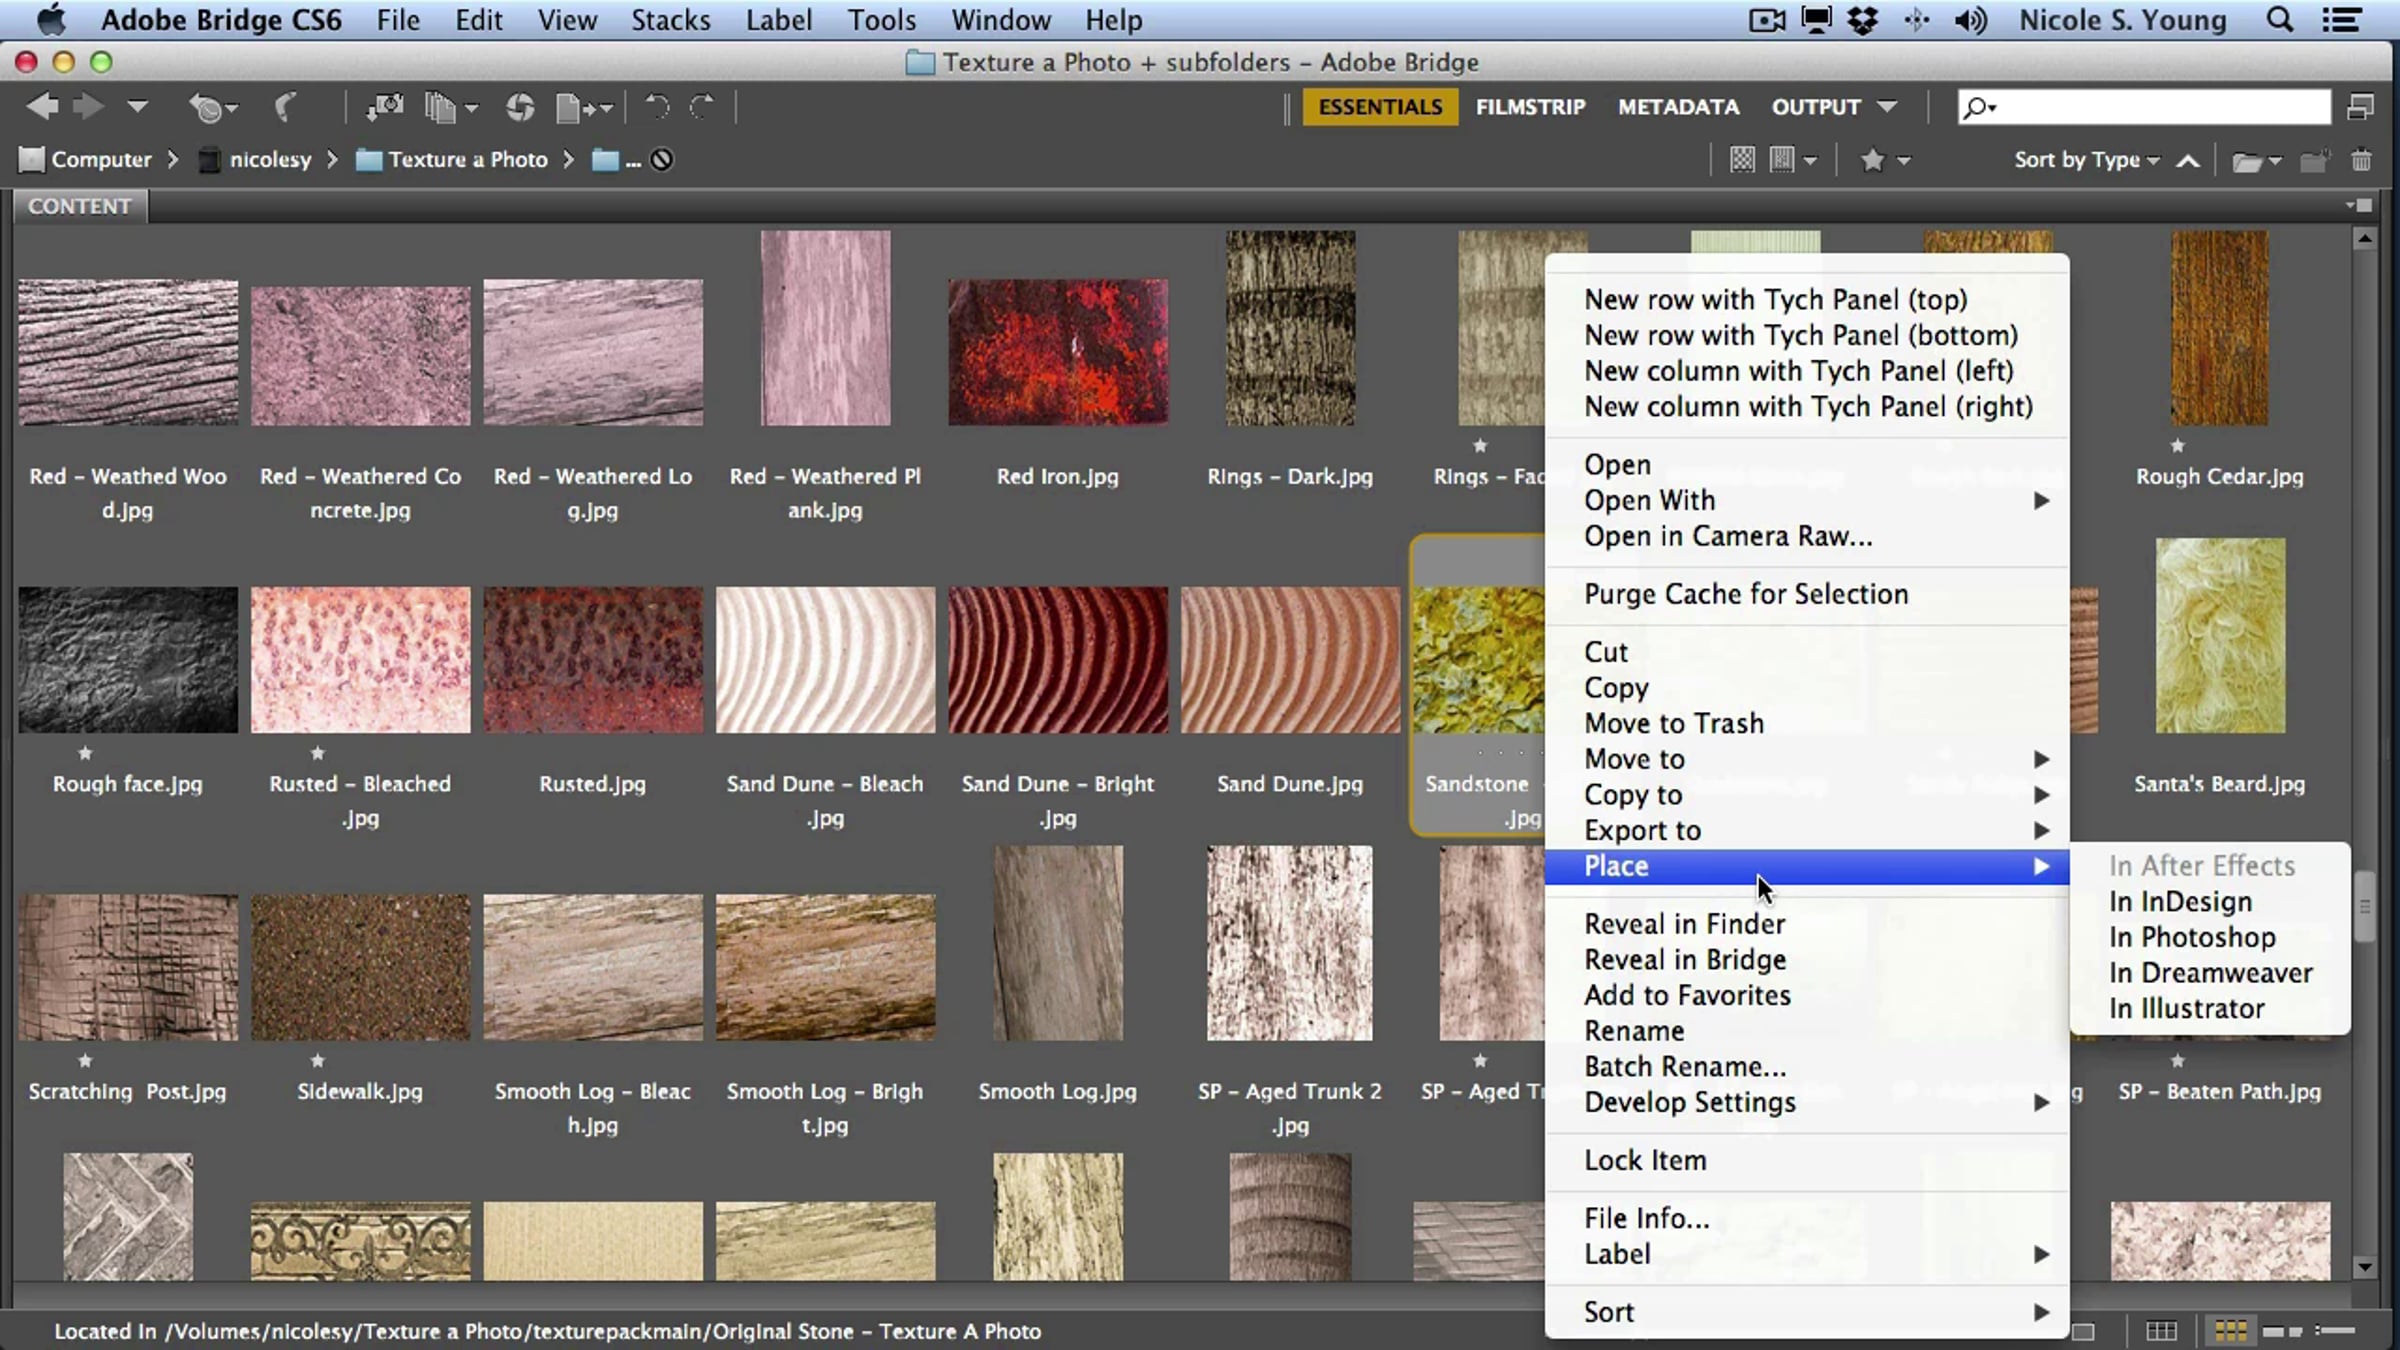
Task: Open the recent folders history dropdown arrow
Action: (137, 106)
